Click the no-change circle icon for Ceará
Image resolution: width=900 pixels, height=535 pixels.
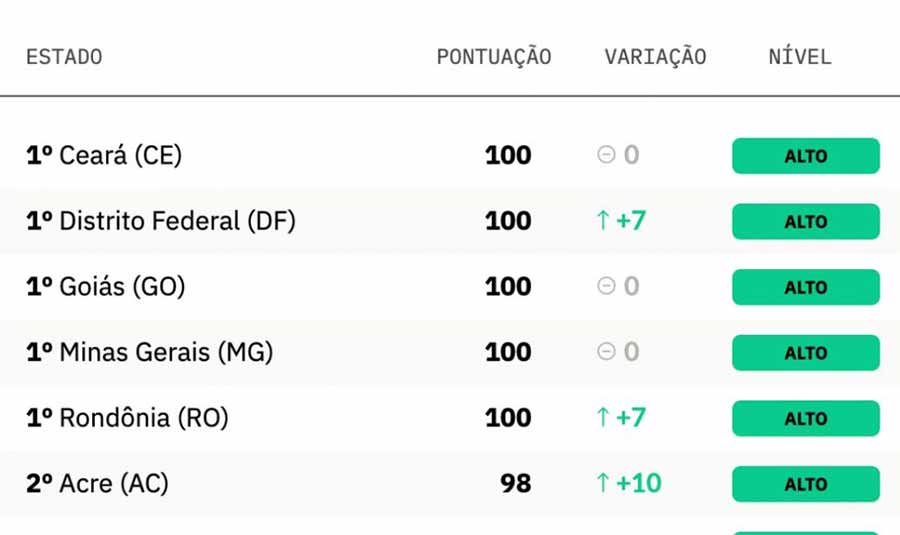click(606, 154)
